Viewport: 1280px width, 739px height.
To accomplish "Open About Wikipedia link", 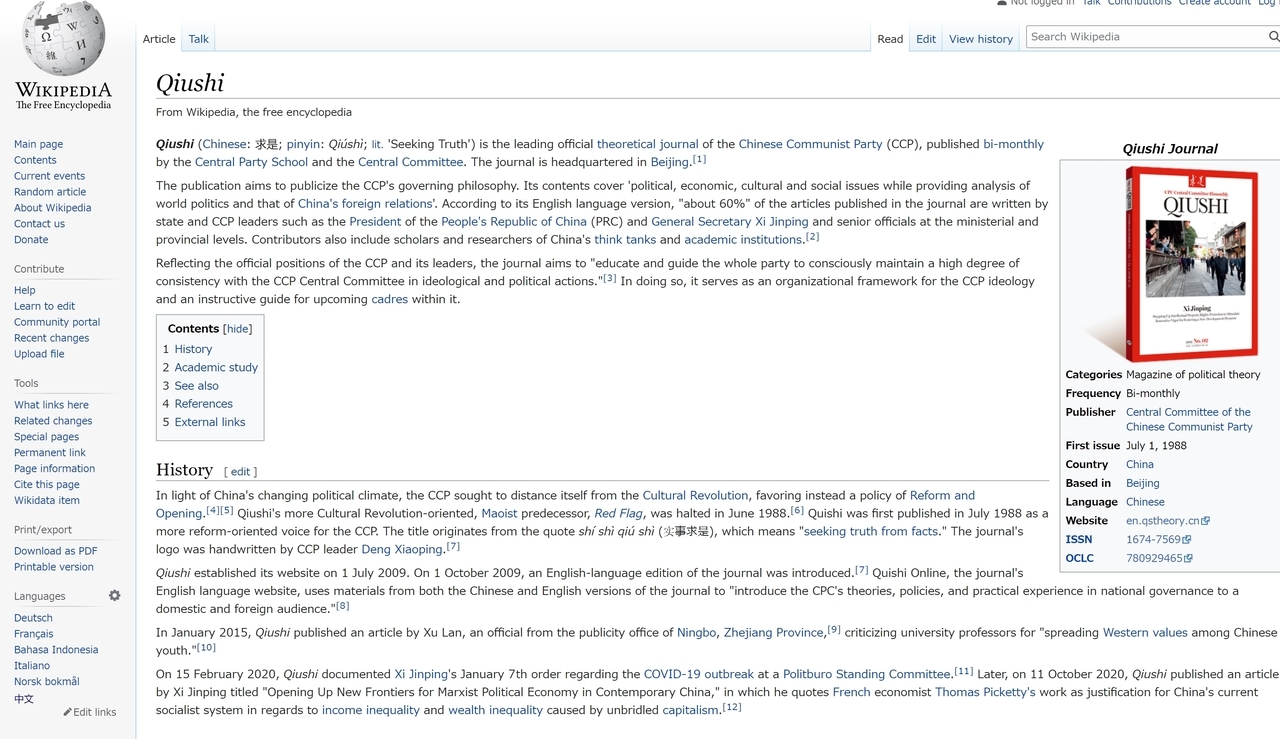I will [52, 208].
